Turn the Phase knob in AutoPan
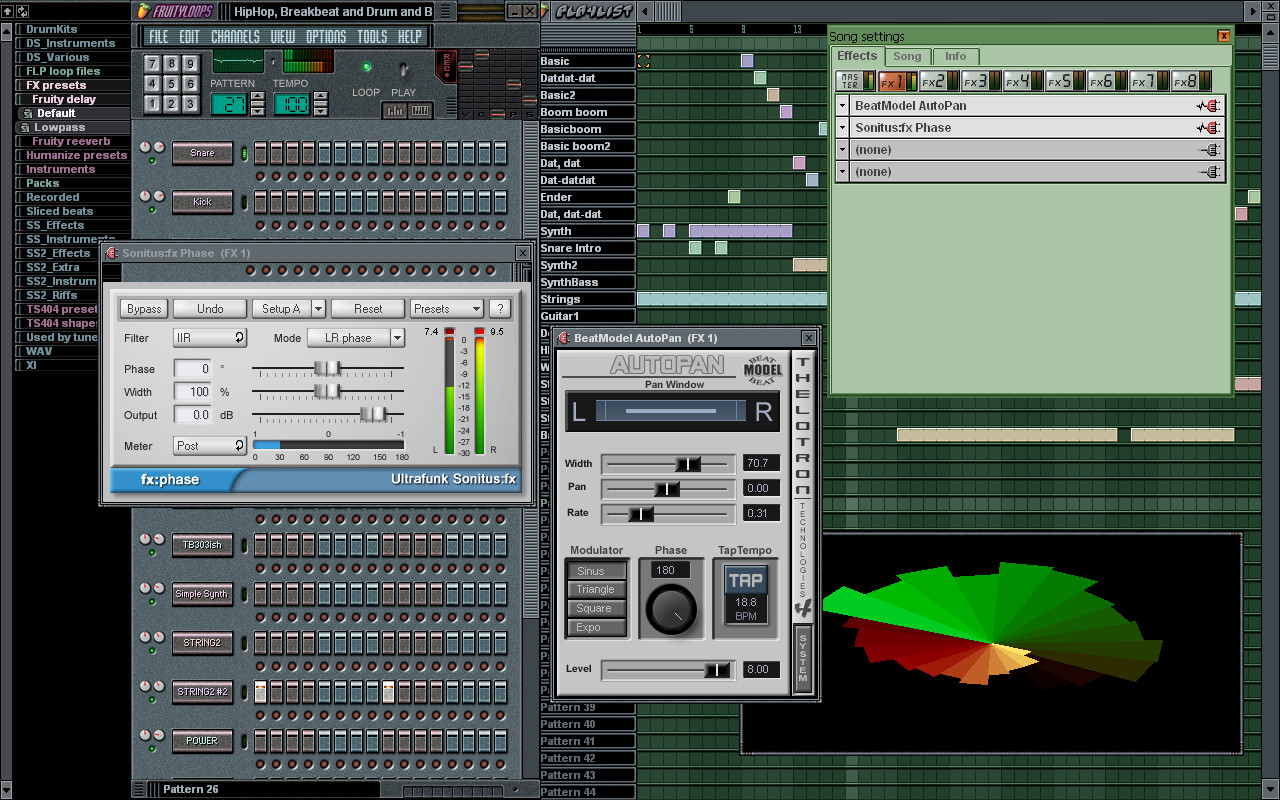1280x800 pixels. tap(670, 608)
